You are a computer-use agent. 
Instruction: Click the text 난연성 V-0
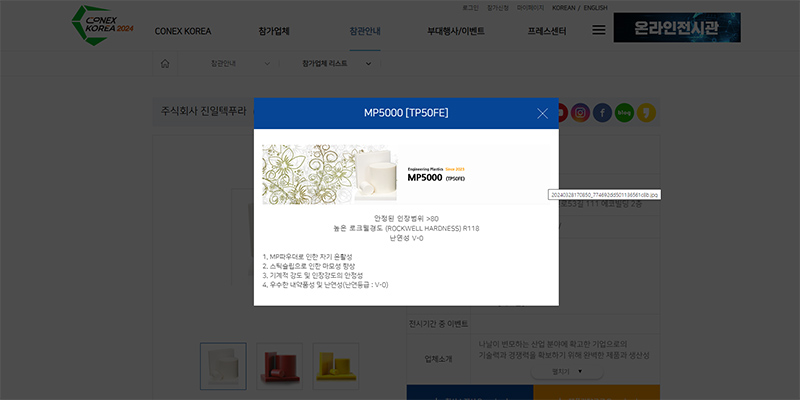(x=406, y=238)
